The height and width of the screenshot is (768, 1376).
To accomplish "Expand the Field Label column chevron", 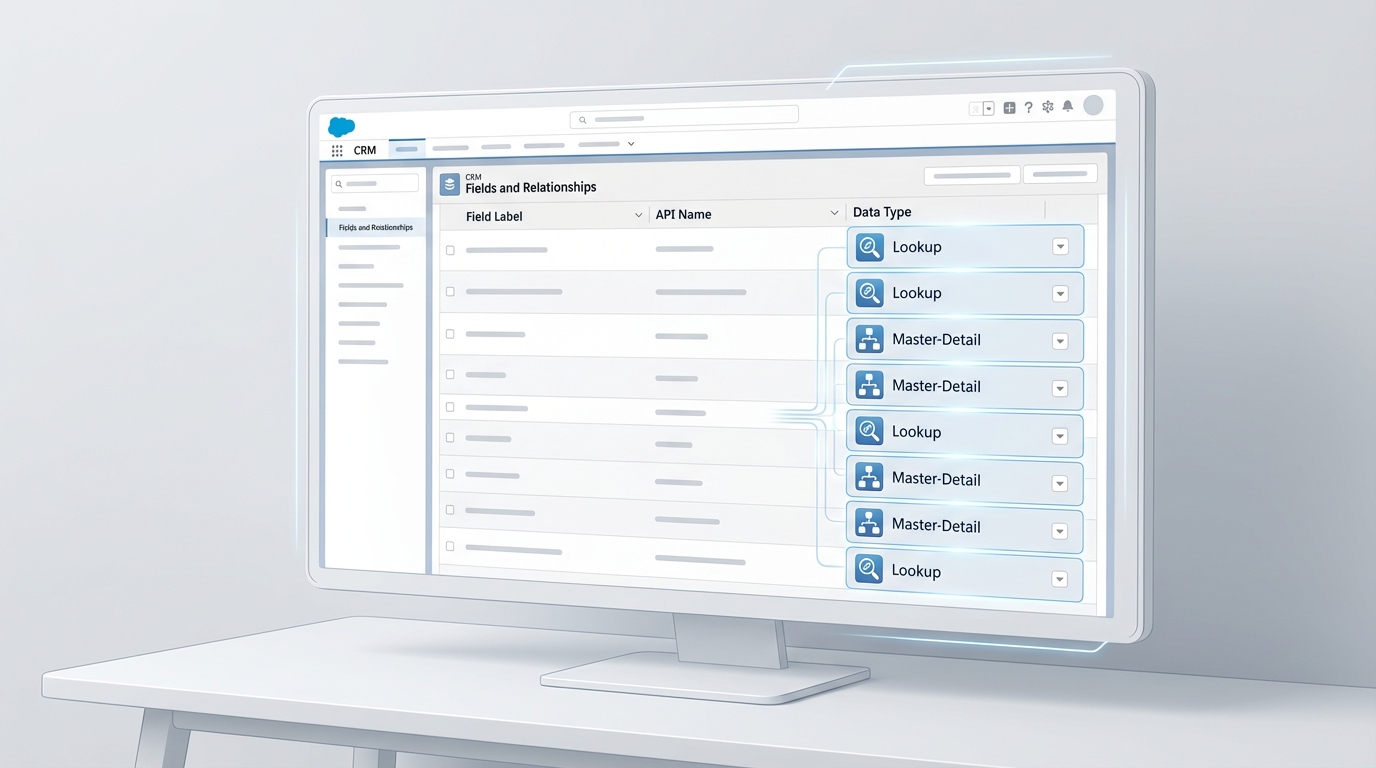I will pos(639,214).
